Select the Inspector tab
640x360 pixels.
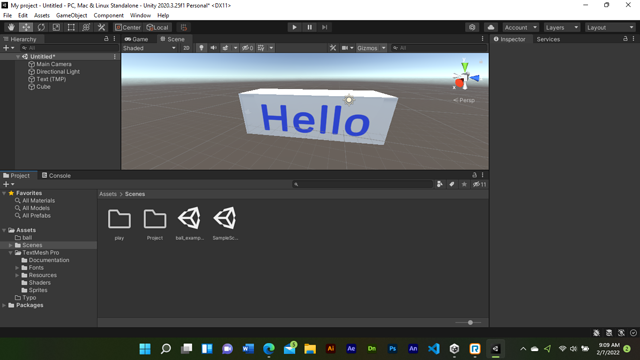[x=509, y=39]
